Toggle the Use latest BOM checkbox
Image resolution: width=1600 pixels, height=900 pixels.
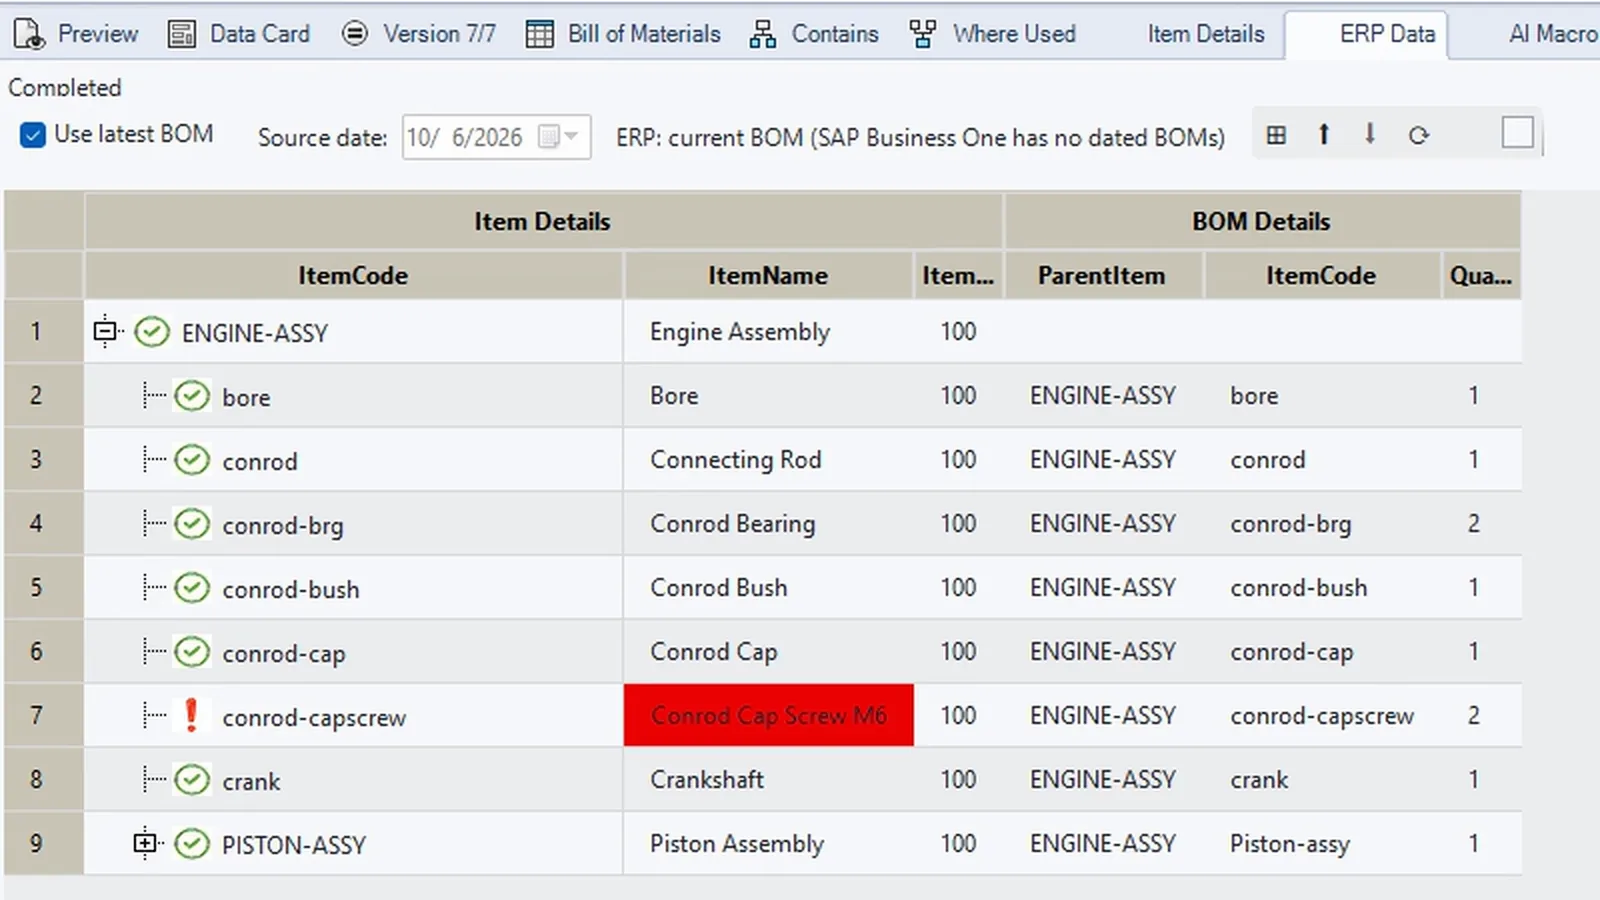point(33,135)
